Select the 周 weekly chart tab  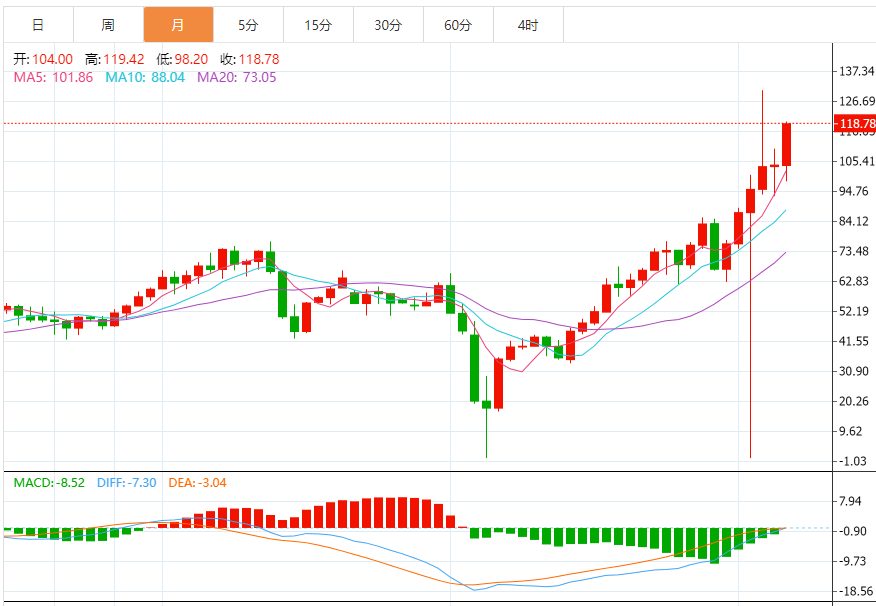107,25
